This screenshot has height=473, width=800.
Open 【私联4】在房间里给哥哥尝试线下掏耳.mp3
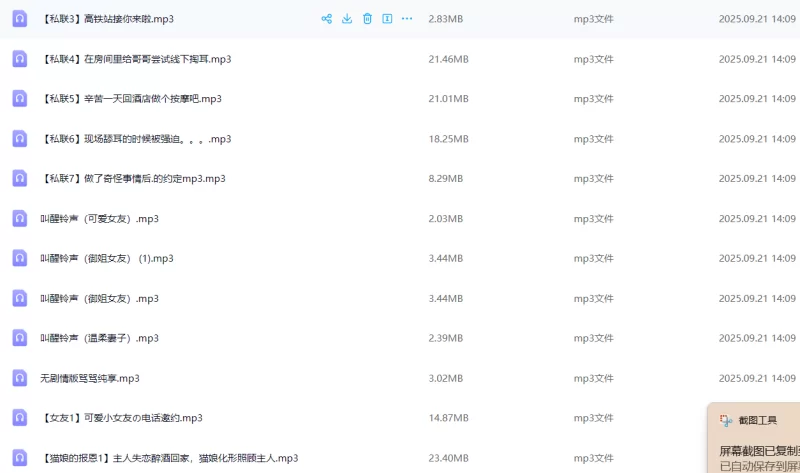point(137,59)
